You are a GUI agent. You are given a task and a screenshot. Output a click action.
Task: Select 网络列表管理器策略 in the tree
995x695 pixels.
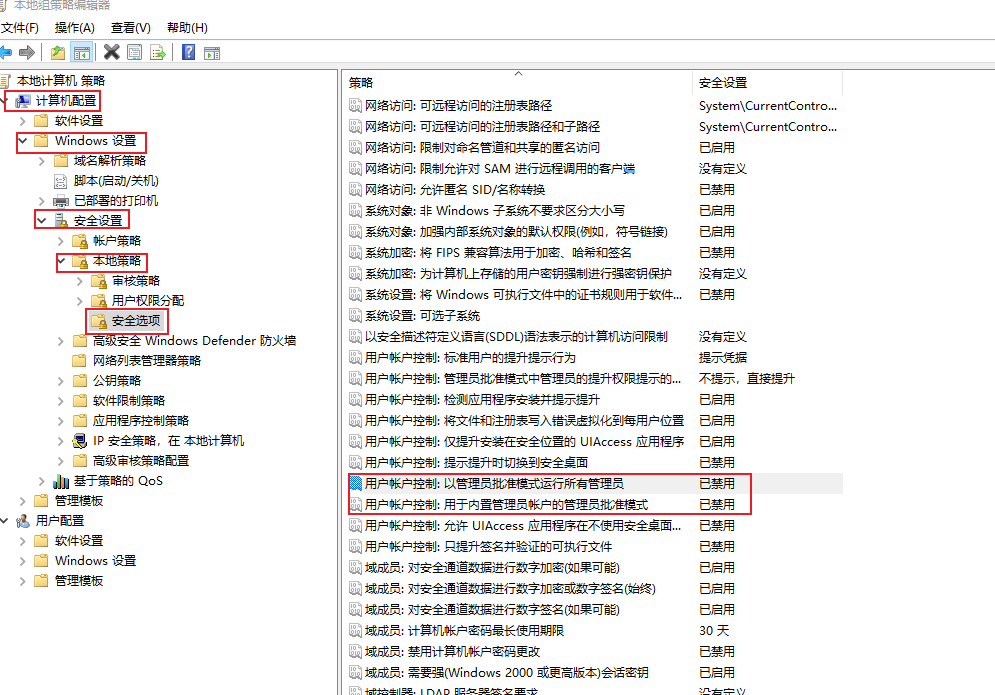(147, 361)
